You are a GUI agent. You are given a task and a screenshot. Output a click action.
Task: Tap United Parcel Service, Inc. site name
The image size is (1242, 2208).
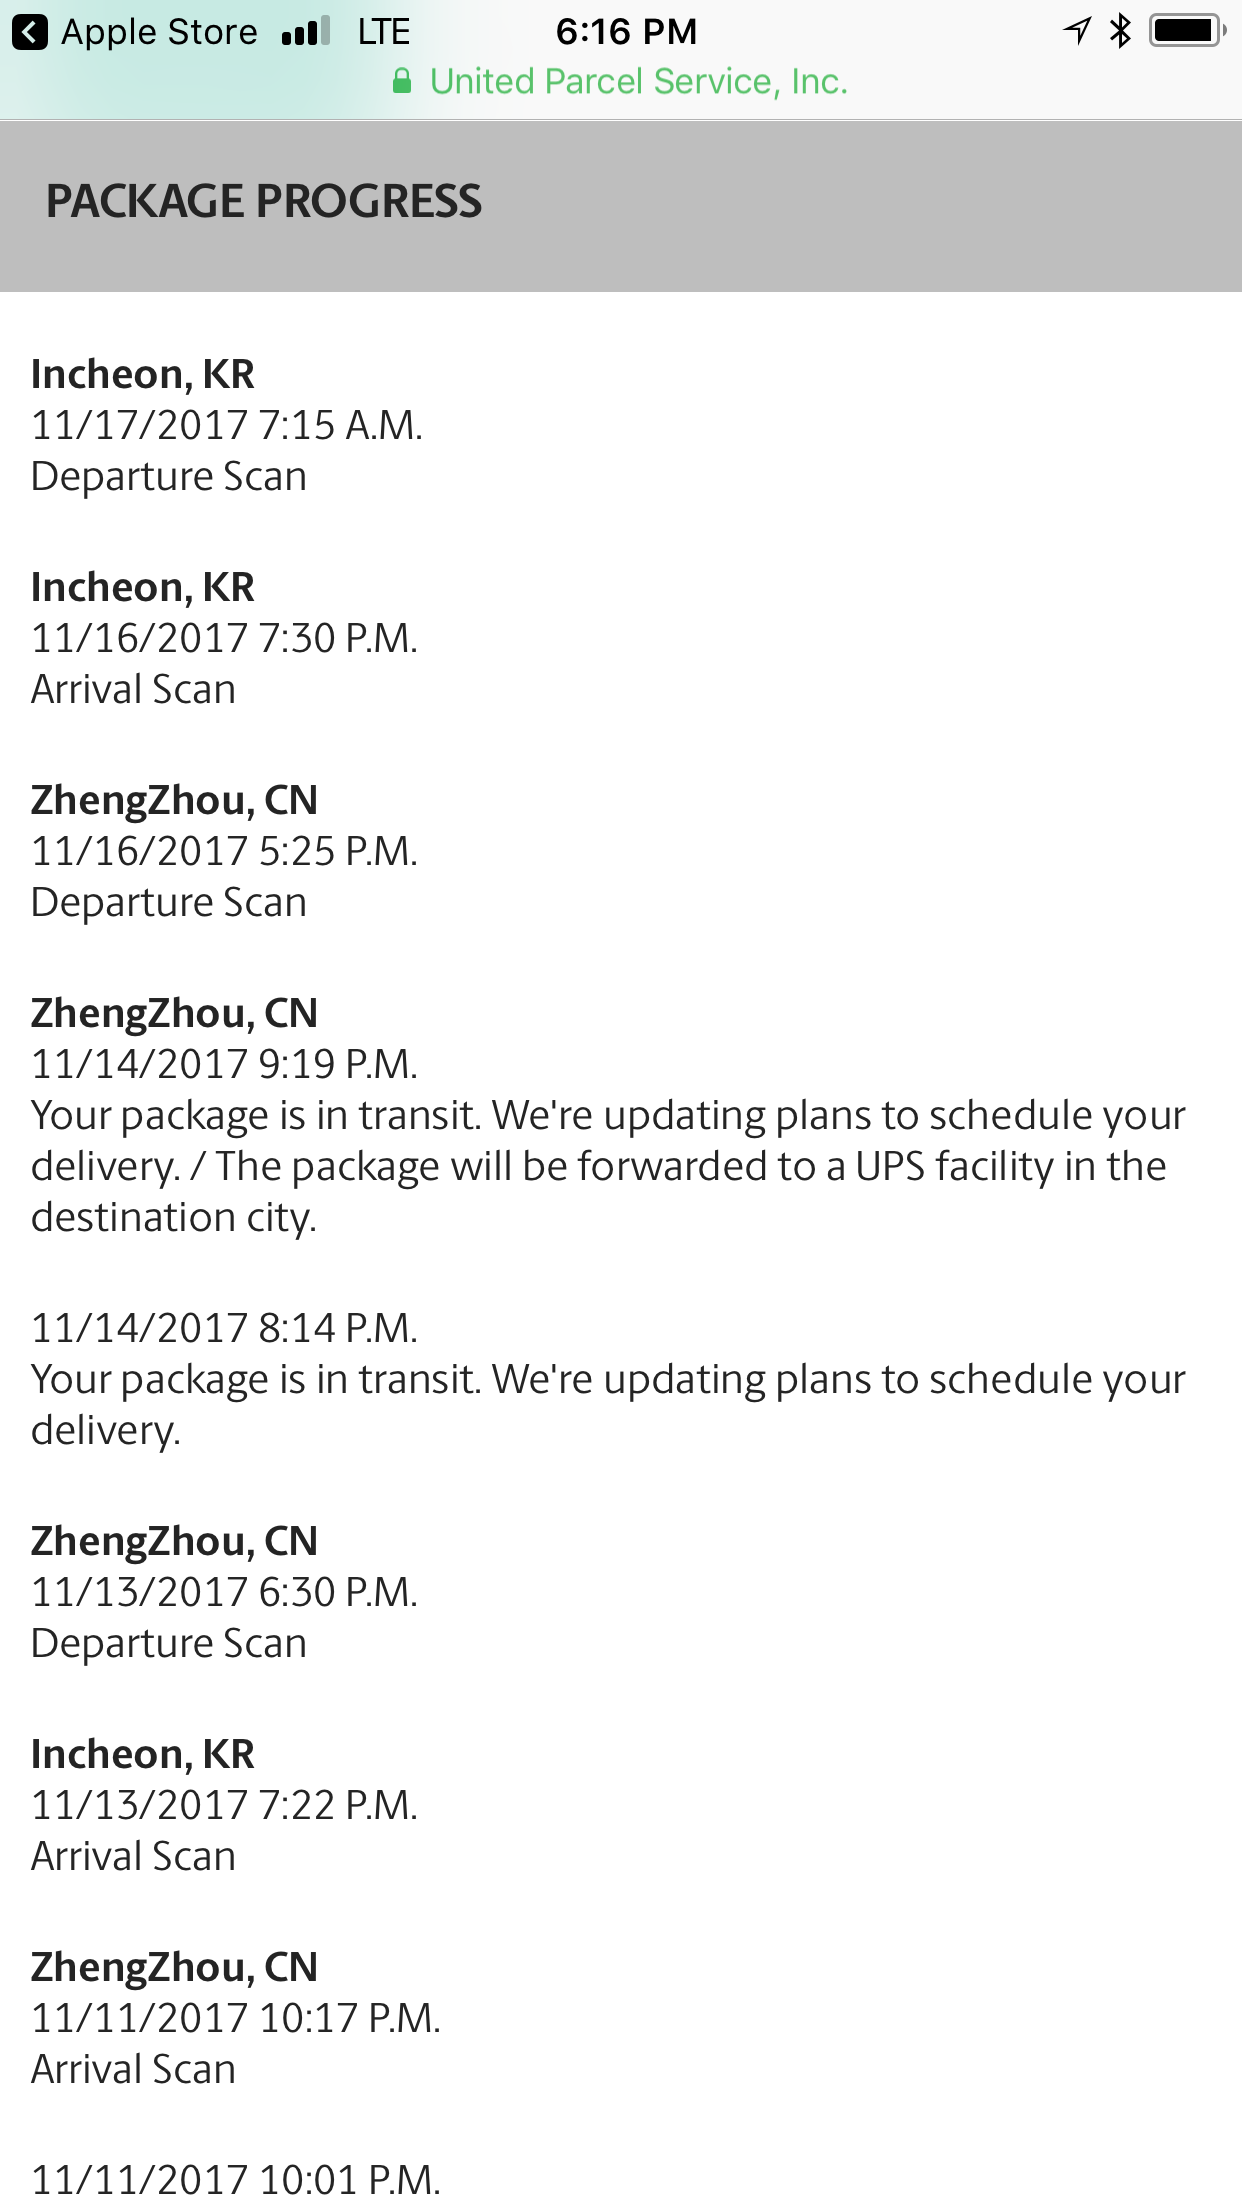click(x=638, y=82)
